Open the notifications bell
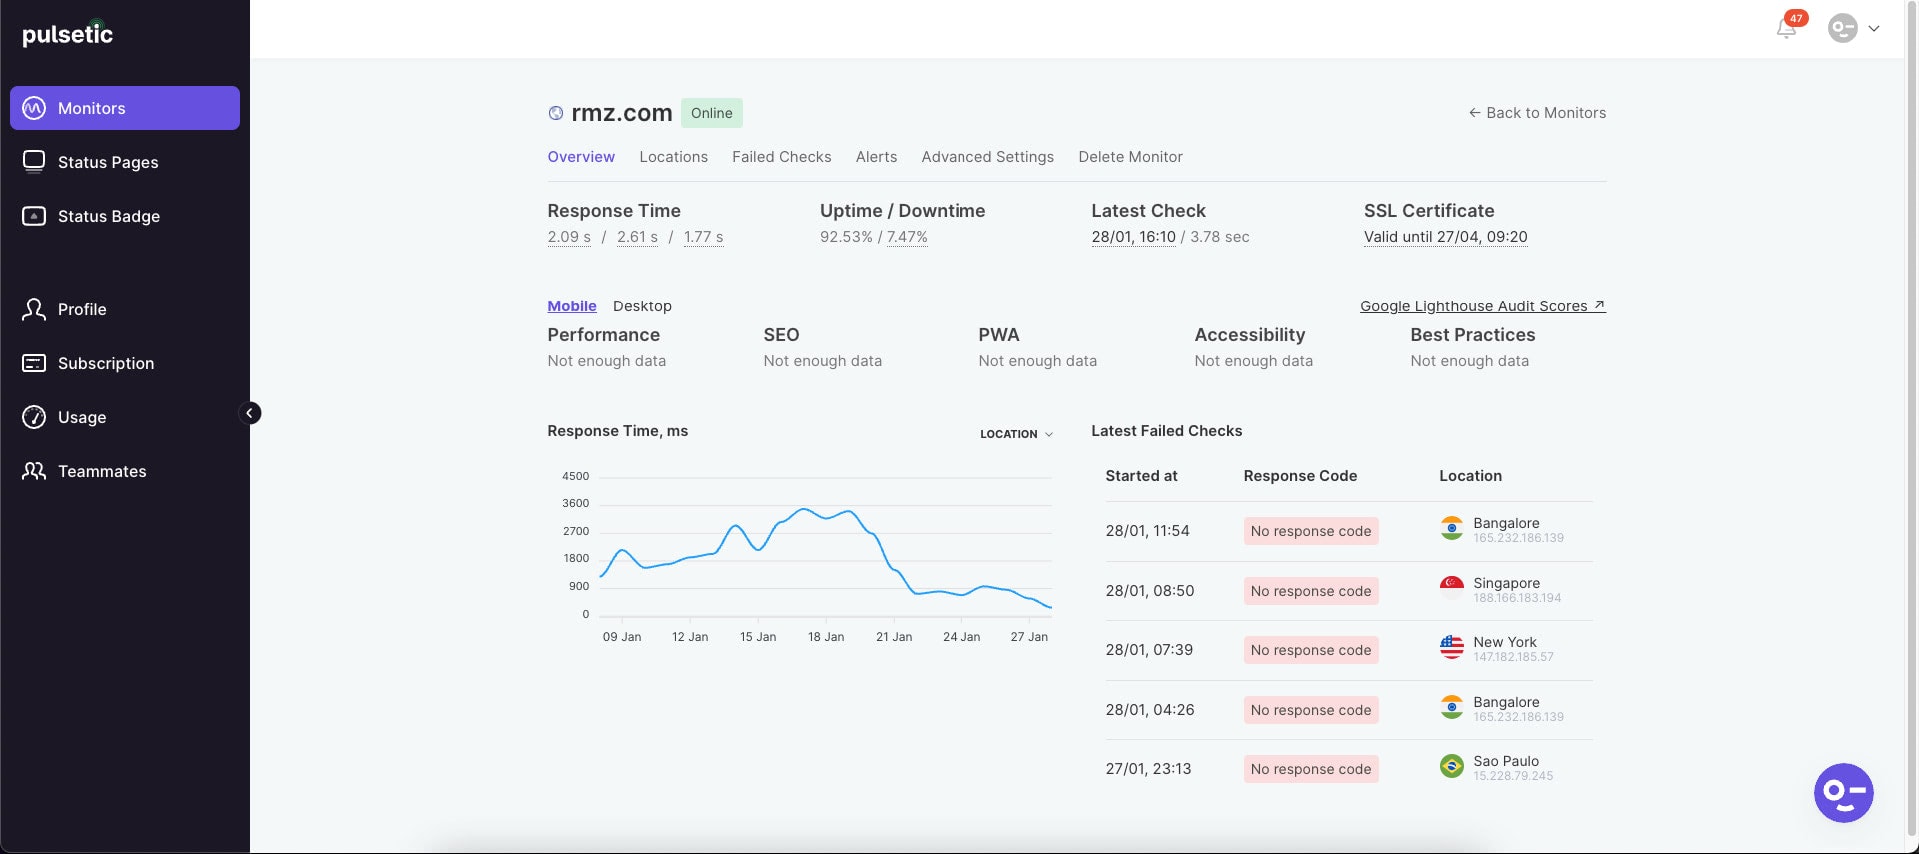 [1786, 28]
